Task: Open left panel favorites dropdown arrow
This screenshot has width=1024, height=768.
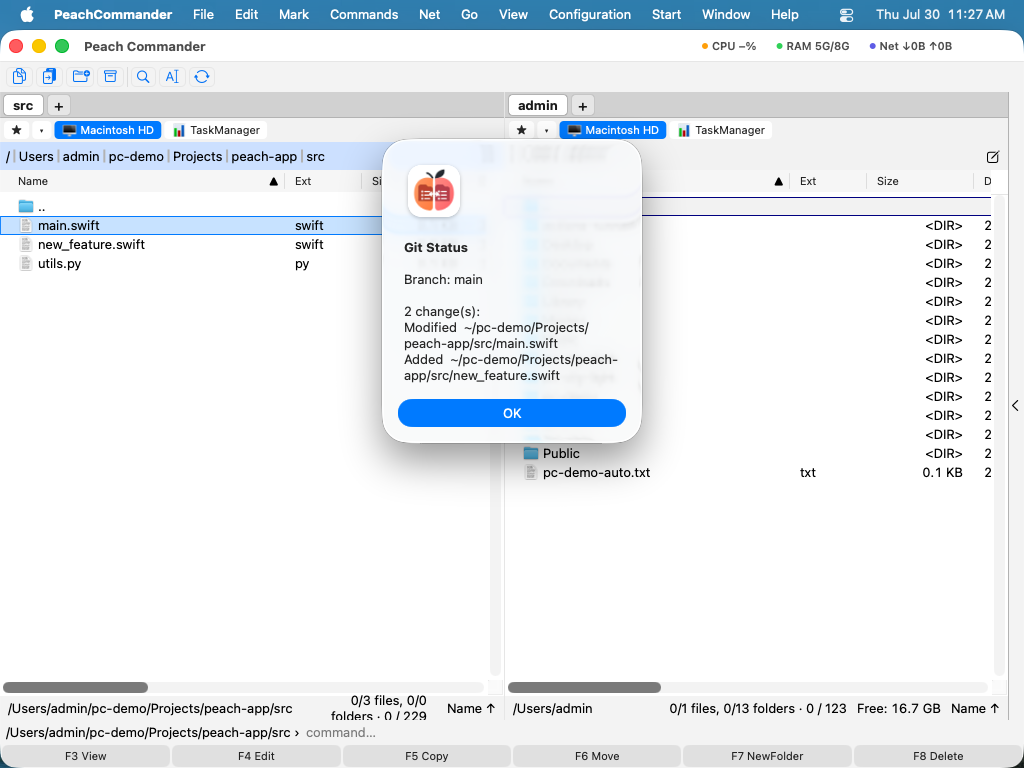Action: [x=41, y=130]
